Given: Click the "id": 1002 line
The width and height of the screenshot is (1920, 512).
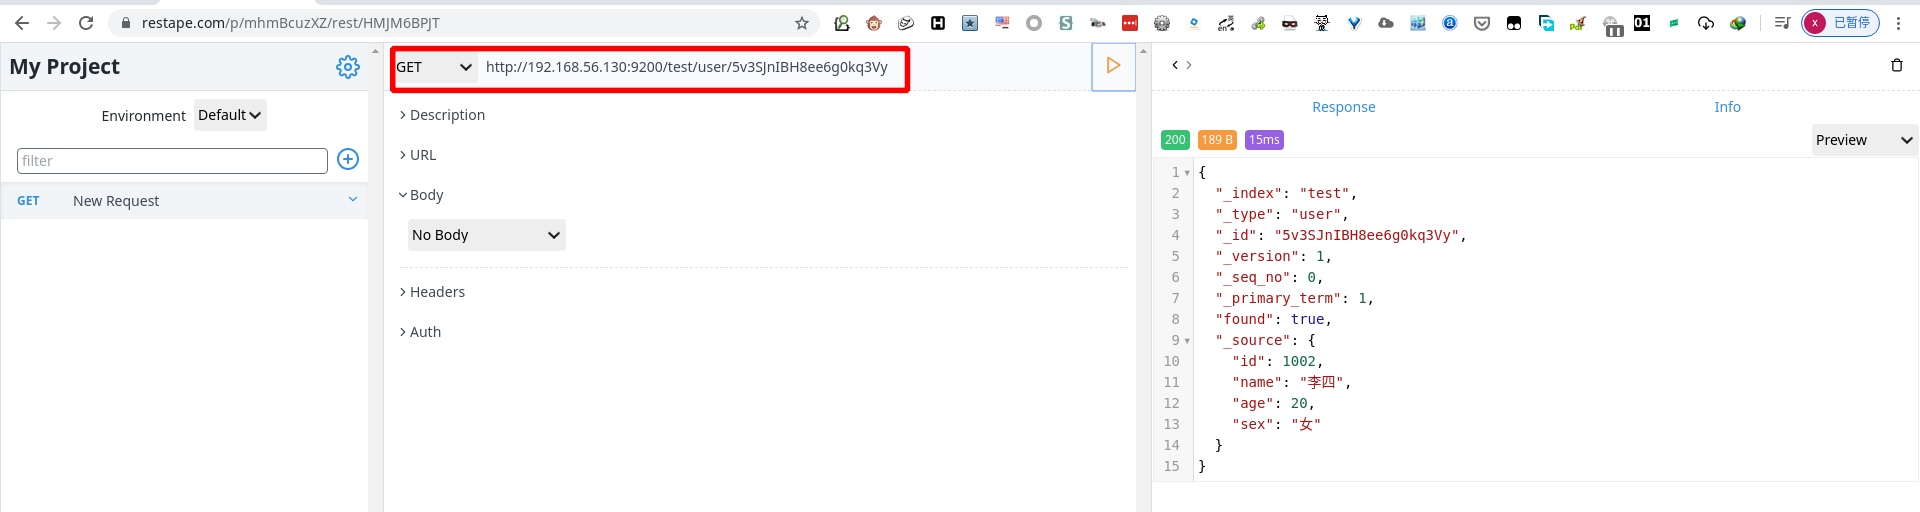Looking at the screenshot, I should pos(1277,362).
